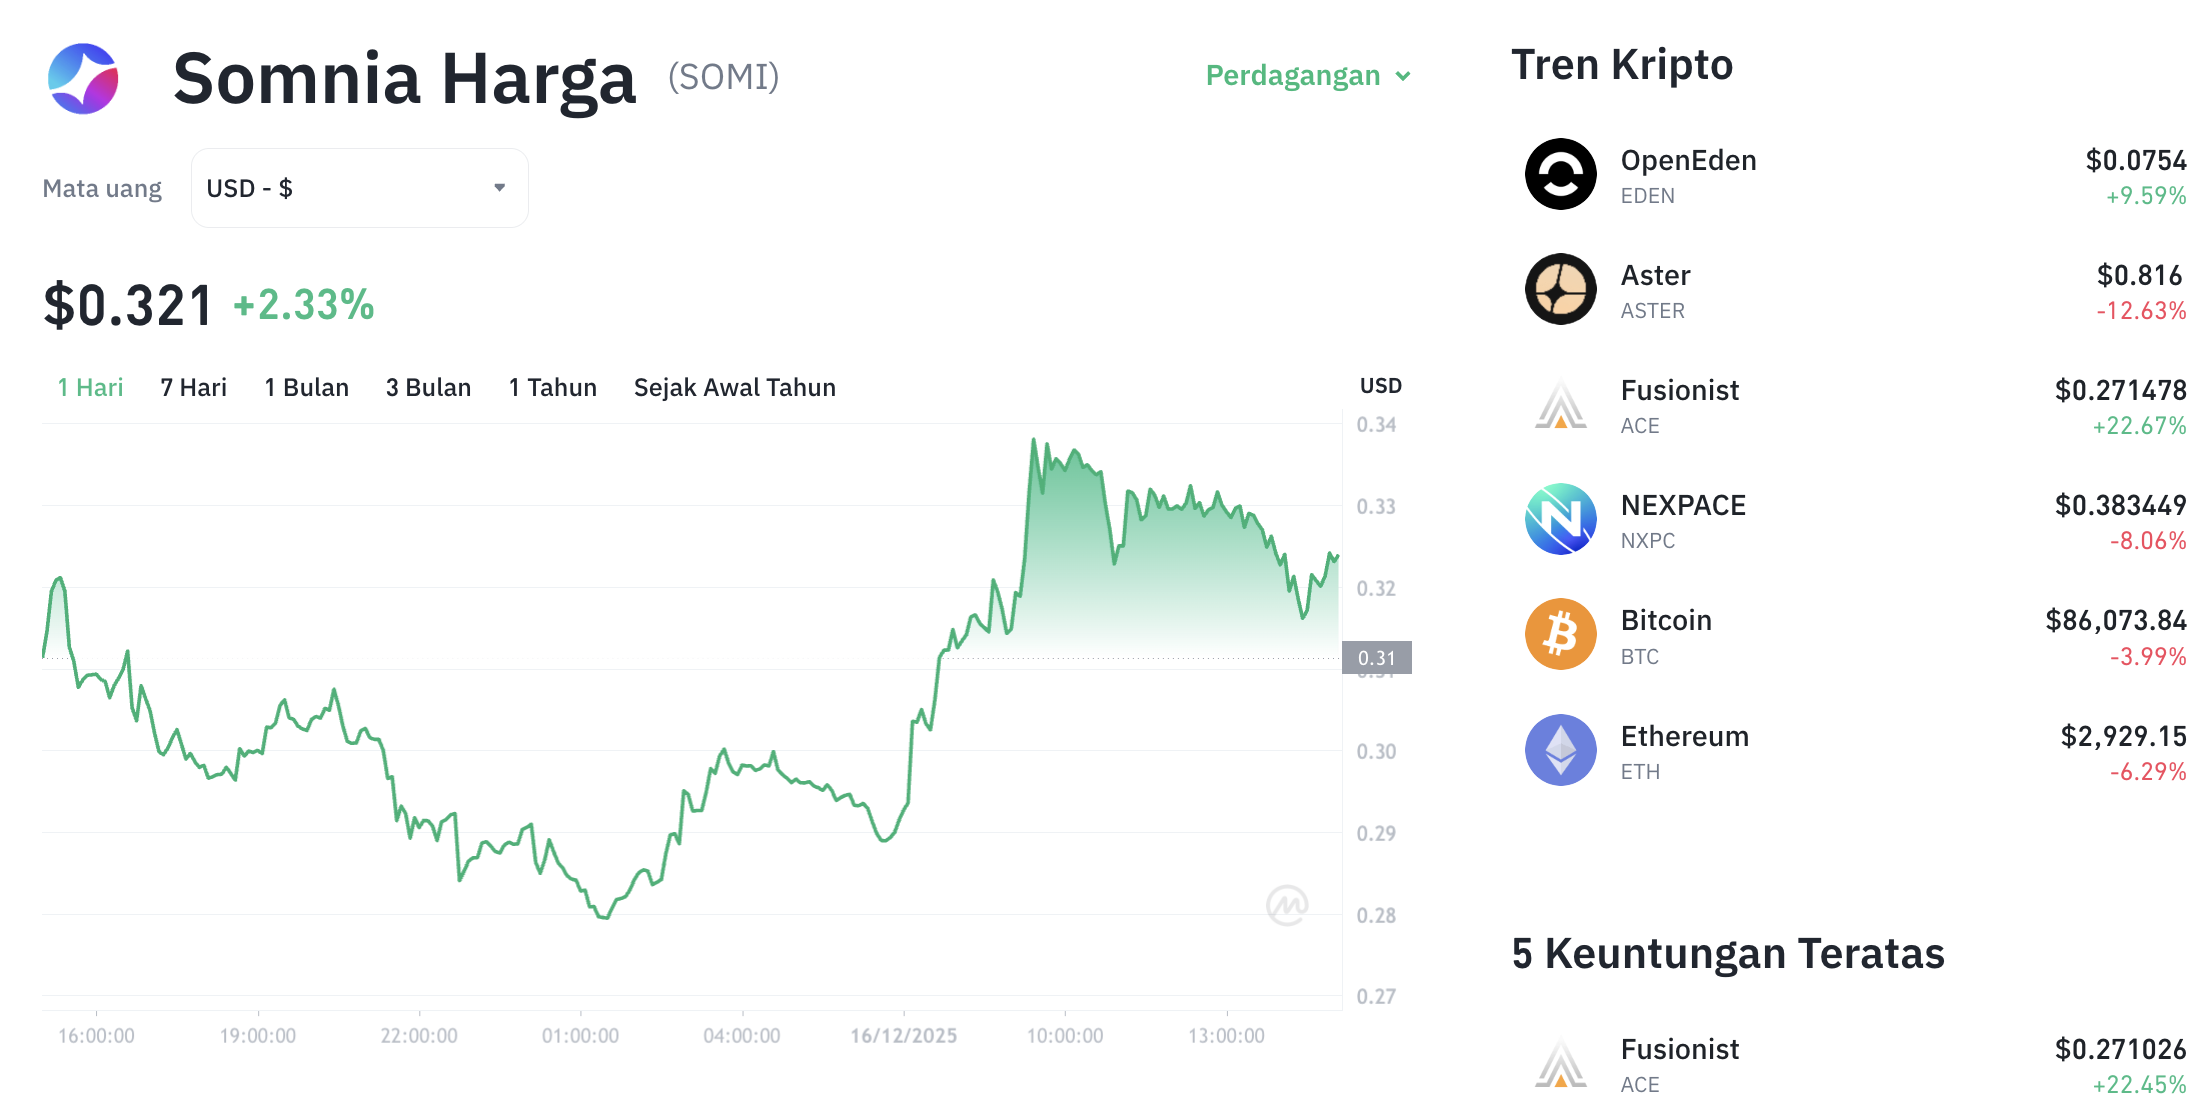Open the USD currency dropdown
2204x1114 pixels.
point(358,187)
